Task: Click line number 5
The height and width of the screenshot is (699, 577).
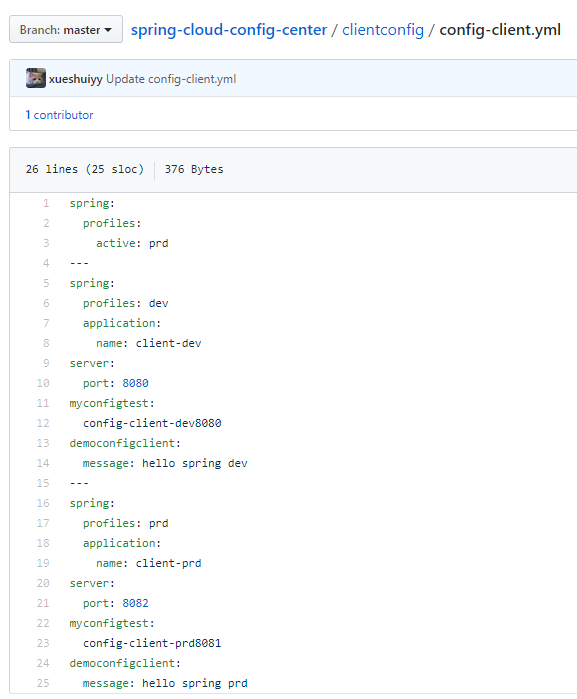Action: (46, 283)
